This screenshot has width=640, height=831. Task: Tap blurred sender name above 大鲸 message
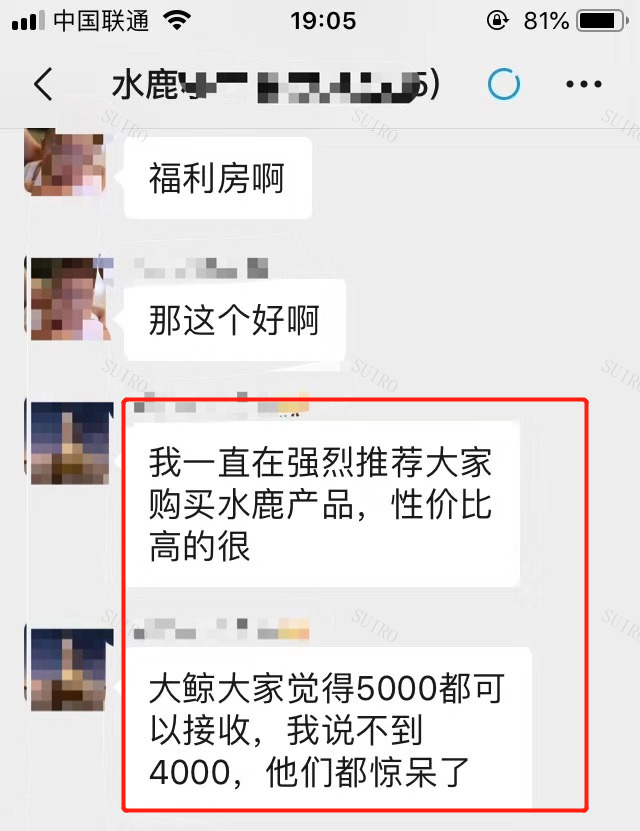(221, 629)
